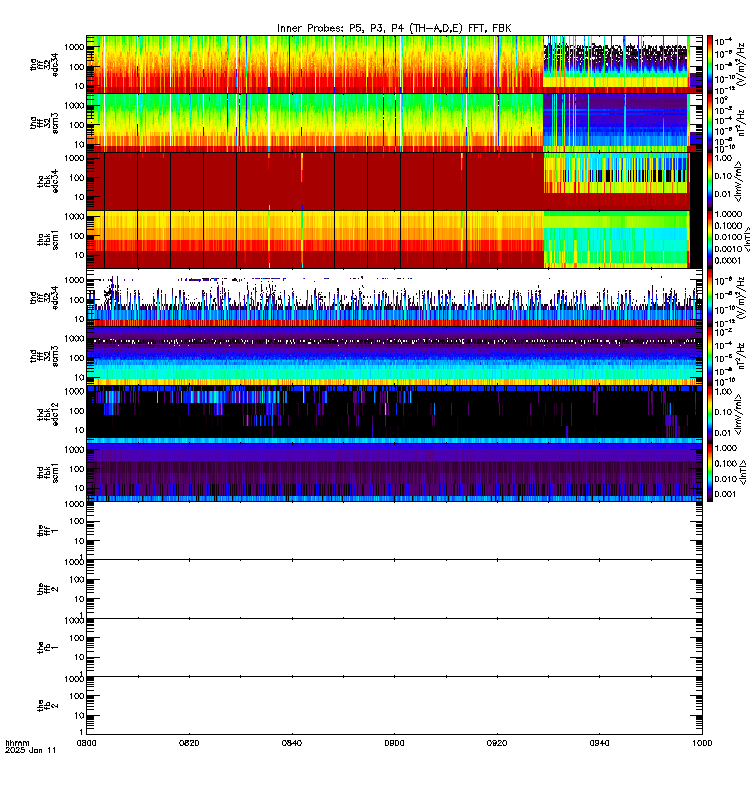This screenshot has height=800, width=750.
Task: Click the 0920 time axis label
Action: 497,743
